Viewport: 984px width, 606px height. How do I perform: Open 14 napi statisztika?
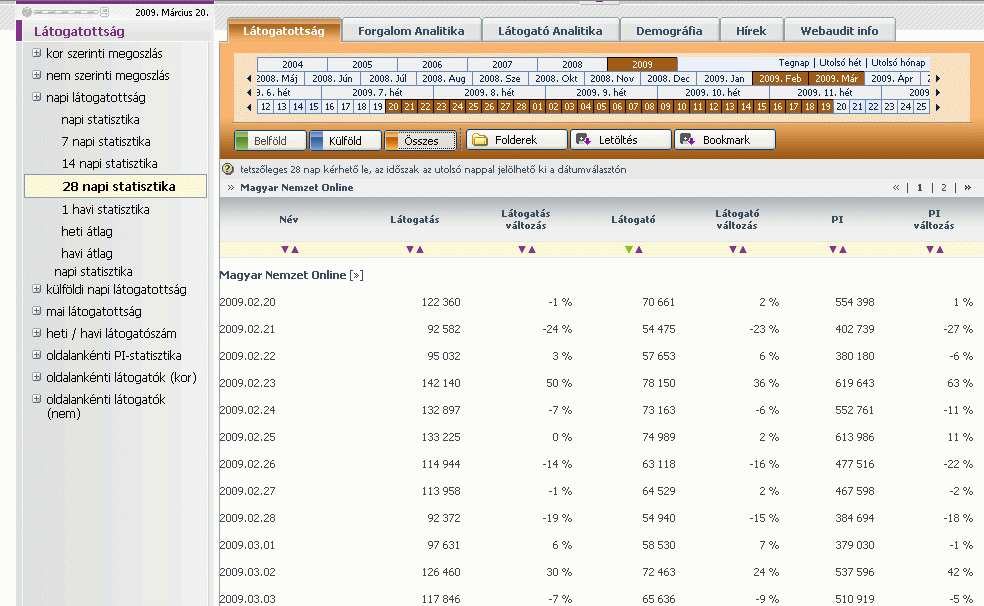110,163
